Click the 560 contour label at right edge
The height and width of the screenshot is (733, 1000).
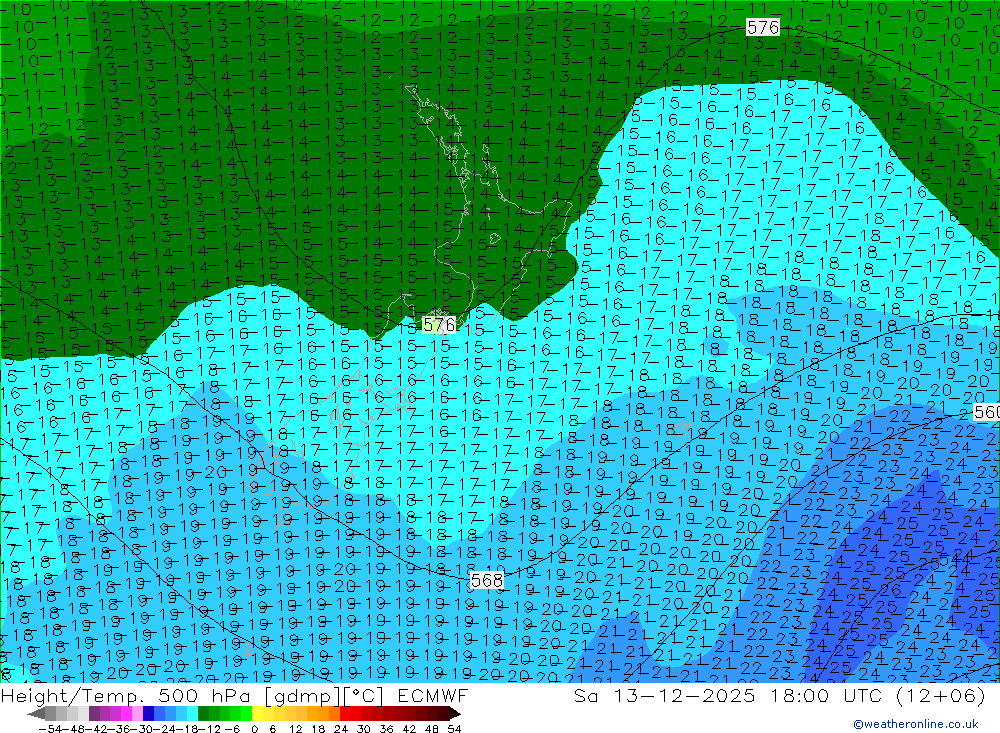(986, 412)
